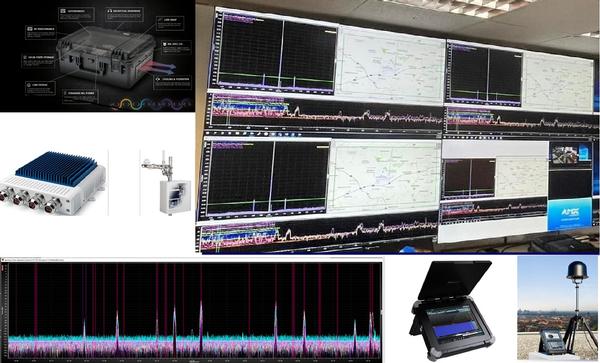Select the rooftop tripod antenna photo
The height and width of the screenshot is (363, 600).
pos(558,308)
